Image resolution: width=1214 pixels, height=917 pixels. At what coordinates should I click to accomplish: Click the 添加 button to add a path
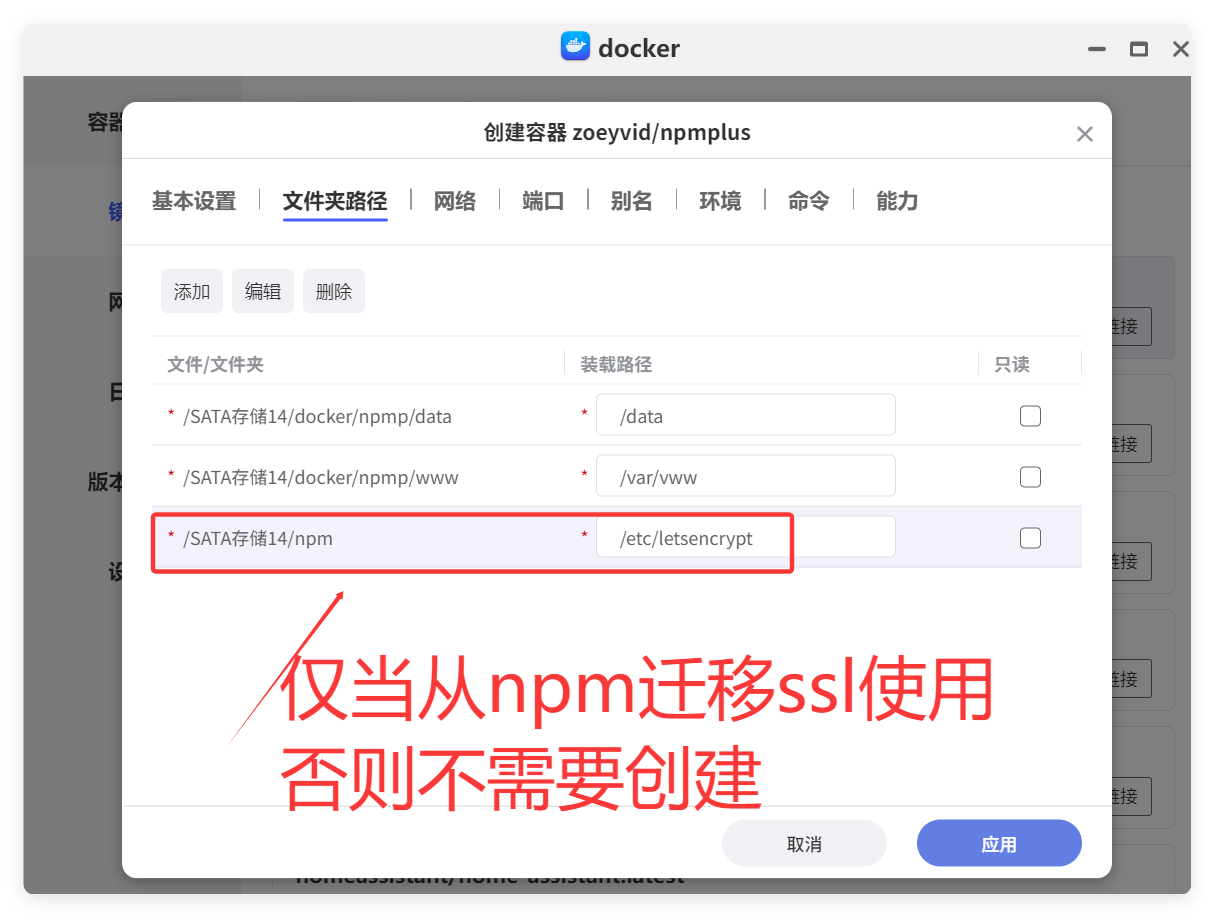(191, 290)
